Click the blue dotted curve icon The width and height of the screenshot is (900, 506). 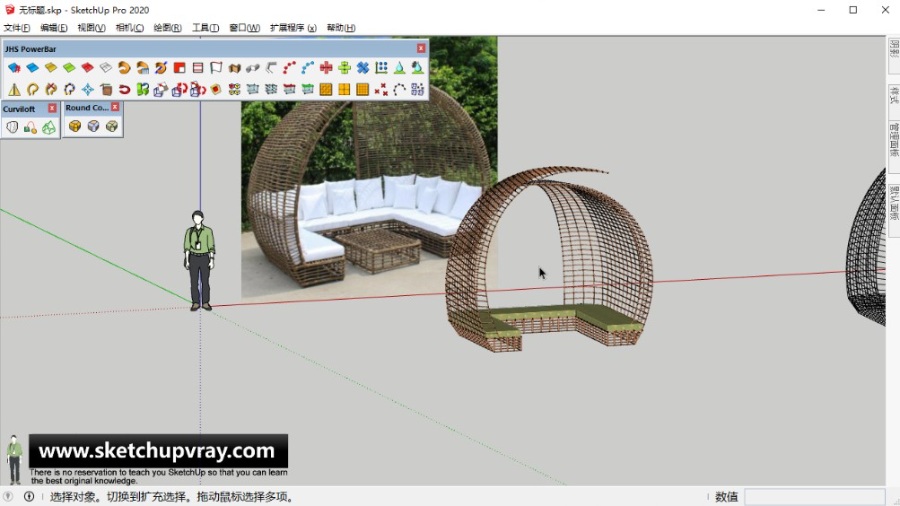click(x=308, y=68)
